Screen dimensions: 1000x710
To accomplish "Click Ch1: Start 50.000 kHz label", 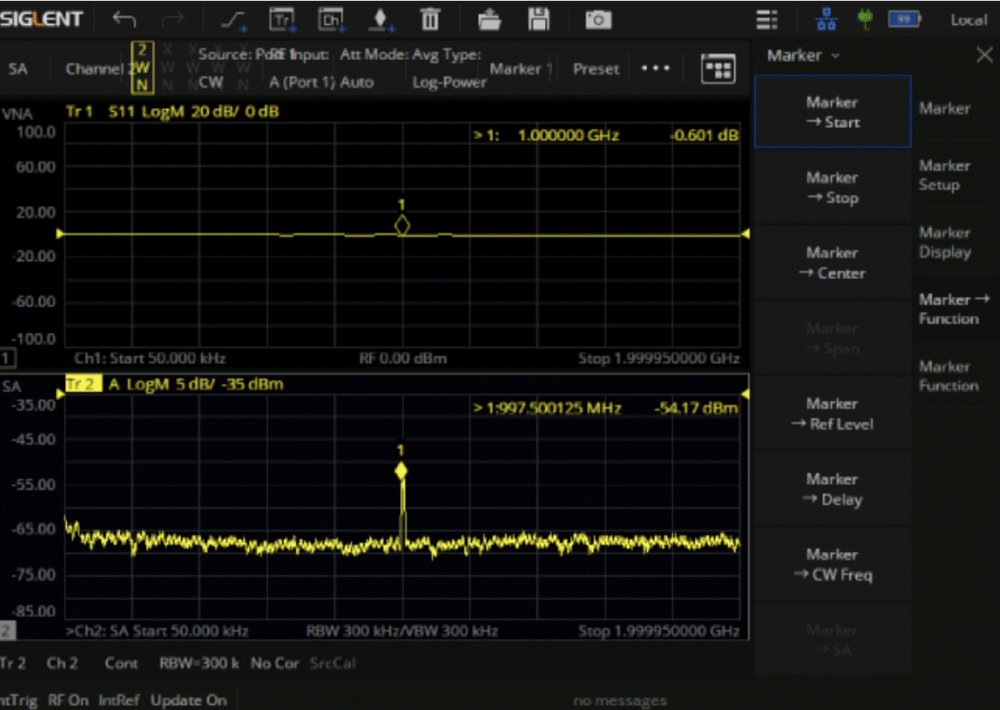I will coord(150,359).
